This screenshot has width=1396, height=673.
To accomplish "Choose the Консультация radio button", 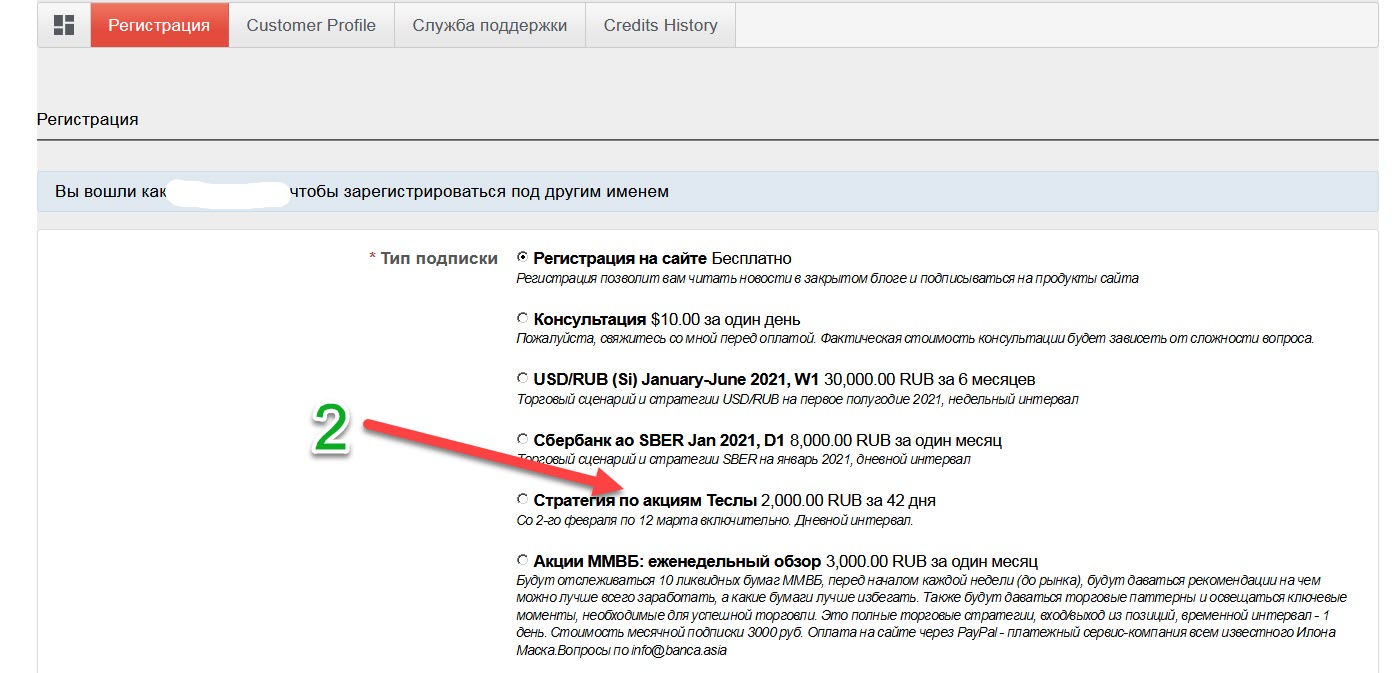I will coord(522,319).
